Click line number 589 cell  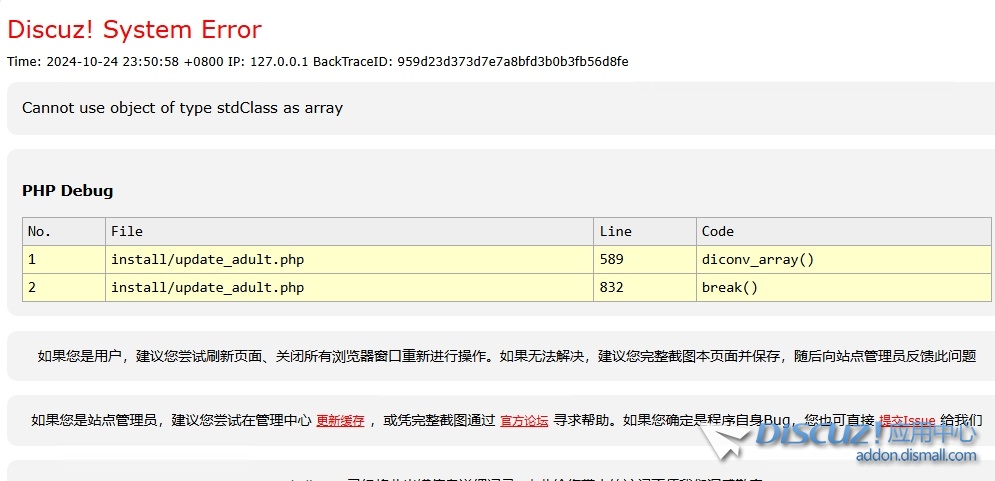click(x=611, y=260)
